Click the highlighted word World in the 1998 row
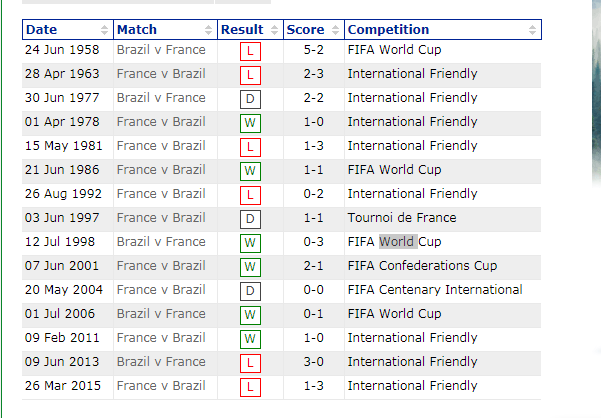Screen dimensions: 601x418 tap(398, 242)
